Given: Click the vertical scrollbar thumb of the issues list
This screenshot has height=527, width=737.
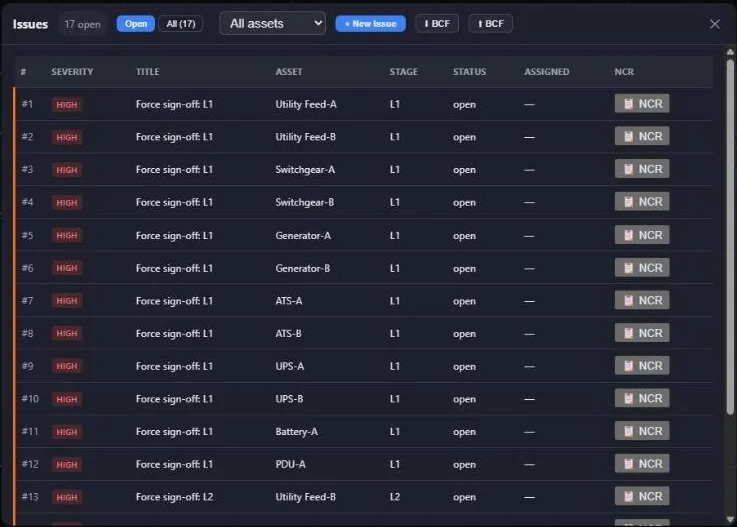Looking at the screenshot, I should 730,235.
